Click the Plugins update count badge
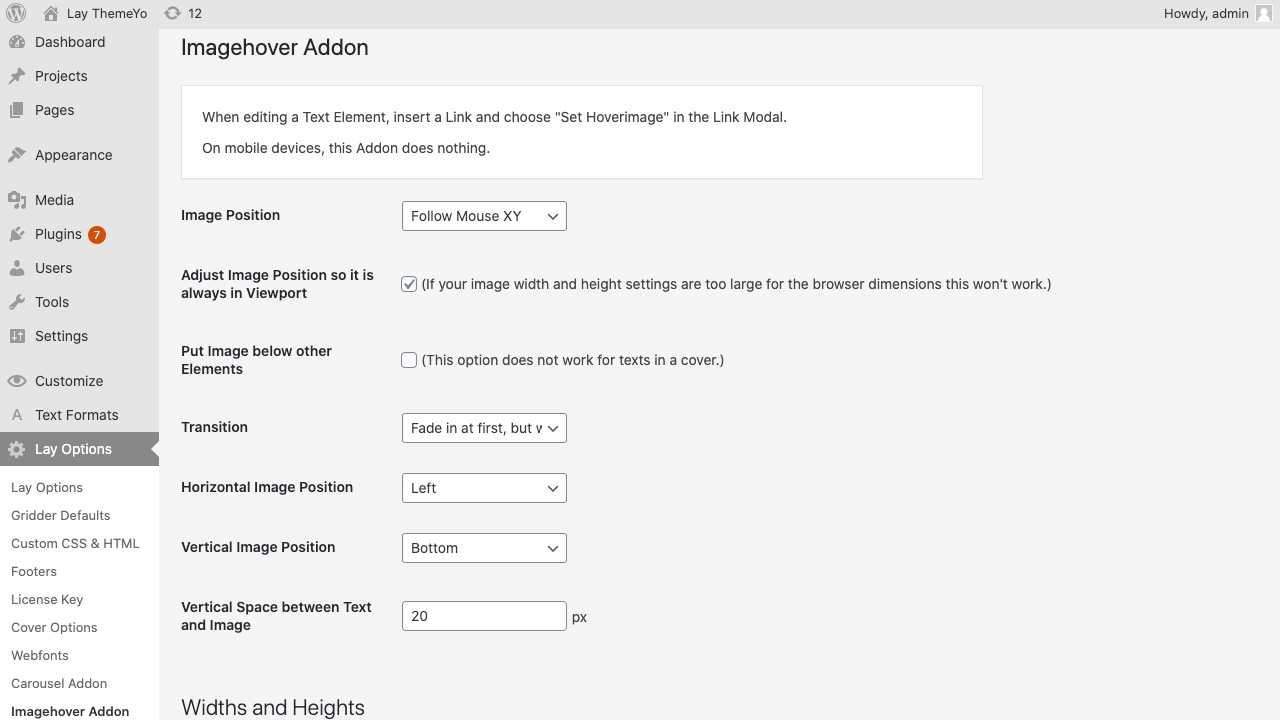Viewport: 1280px width, 720px height. pyautogui.click(x=96, y=235)
